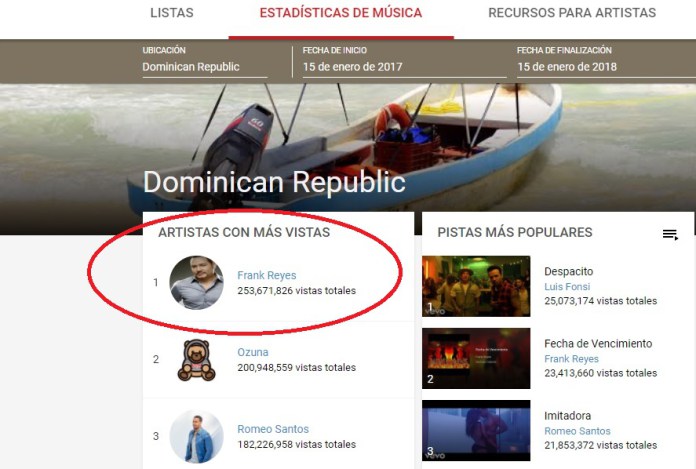Open the Ubicación field showing Dominican Republic
Screen dimensions: 696x469
(x=204, y=67)
